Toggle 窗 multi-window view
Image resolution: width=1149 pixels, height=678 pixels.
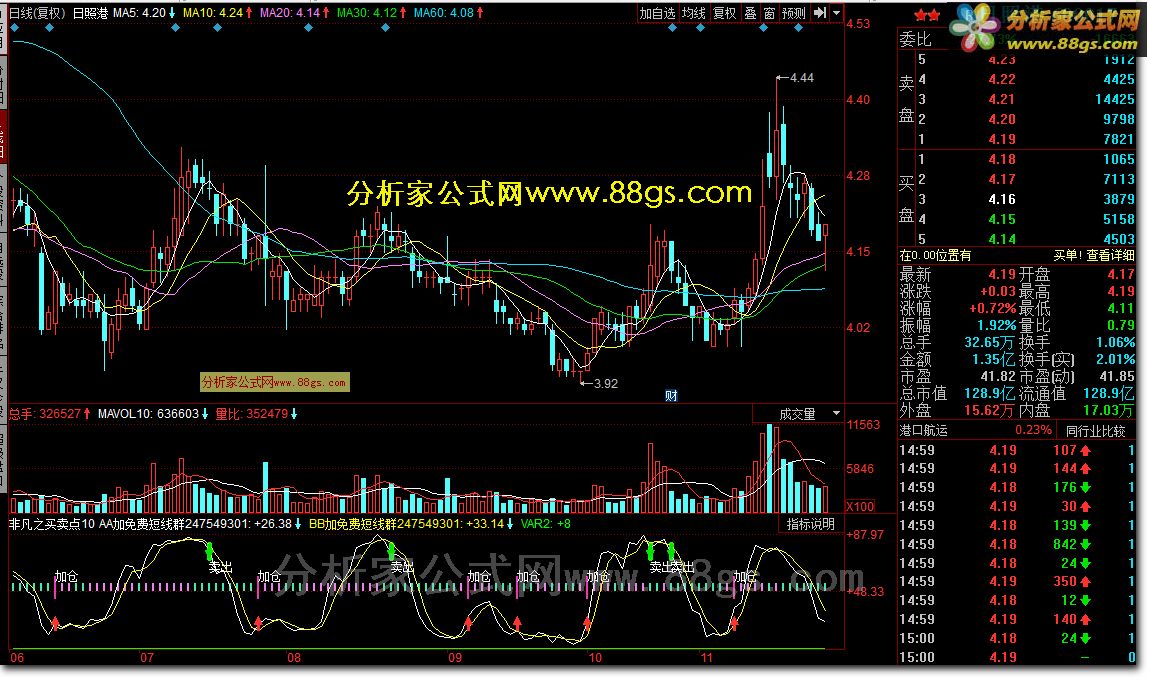(x=769, y=12)
